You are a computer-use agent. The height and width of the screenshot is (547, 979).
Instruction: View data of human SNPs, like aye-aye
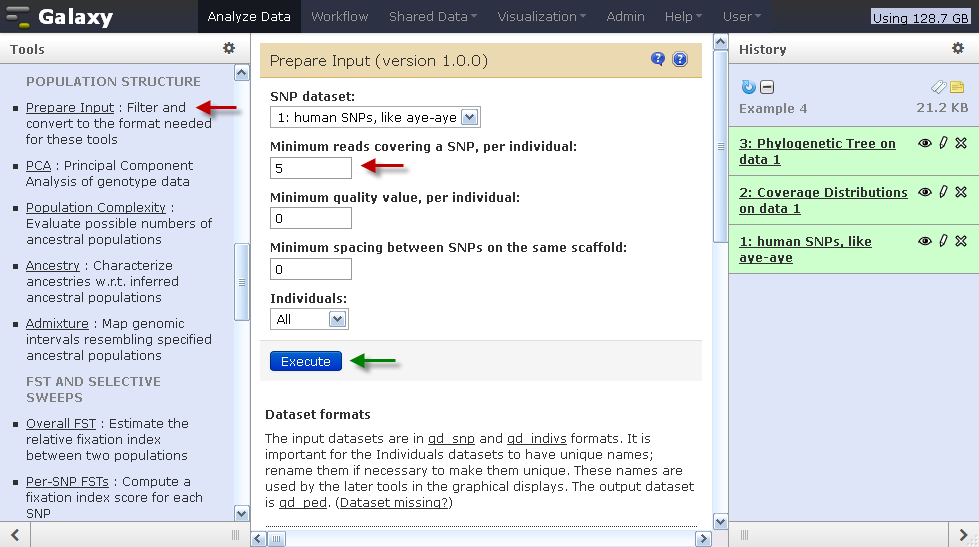[925, 240]
